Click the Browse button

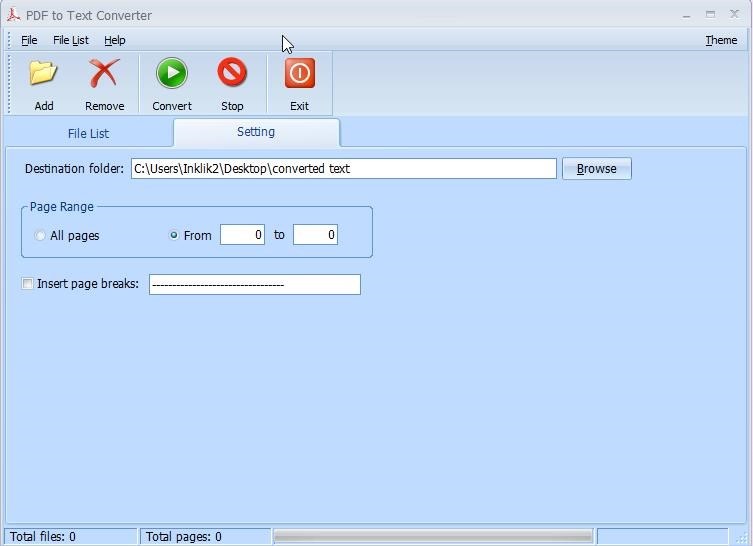(x=596, y=169)
